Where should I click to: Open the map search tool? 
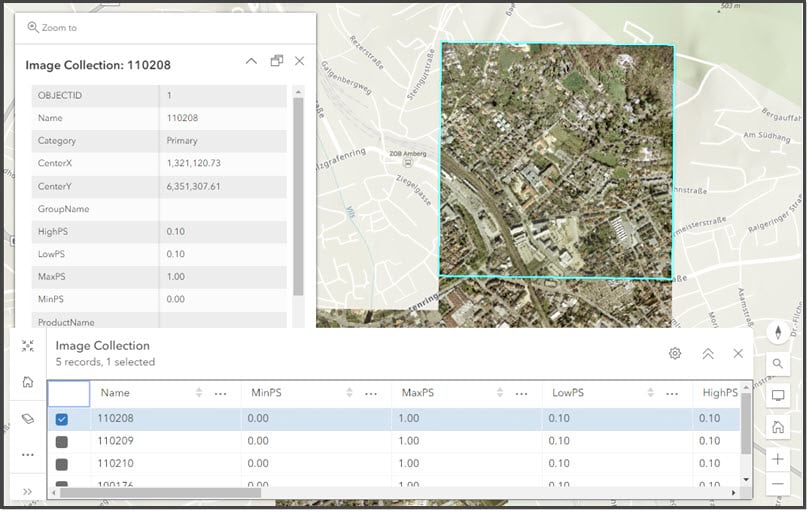(x=778, y=364)
